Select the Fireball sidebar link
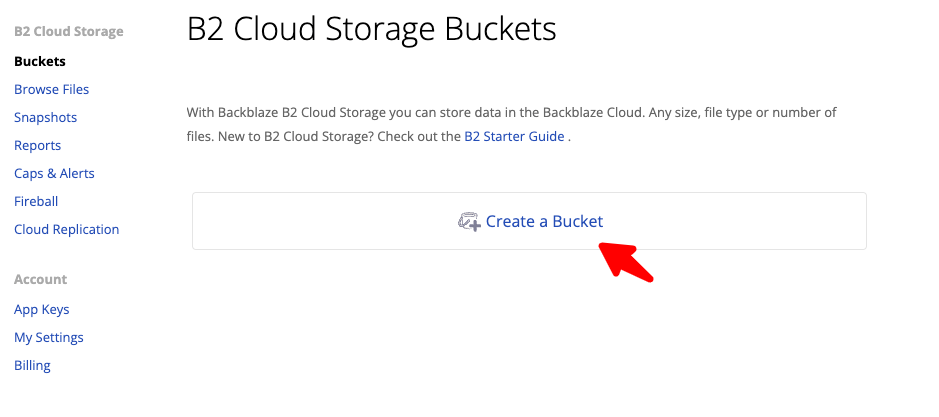 tap(36, 201)
